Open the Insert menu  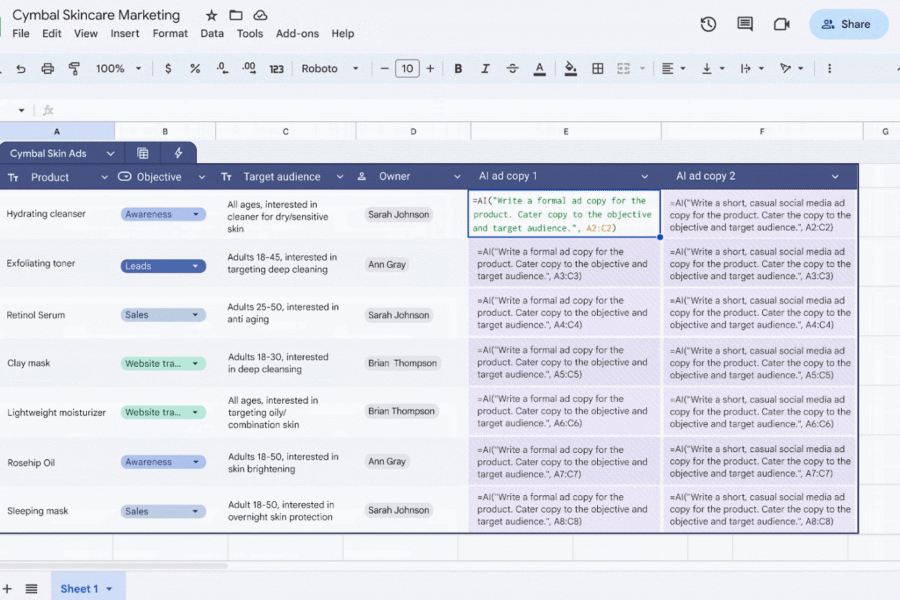pyautogui.click(x=125, y=34)
